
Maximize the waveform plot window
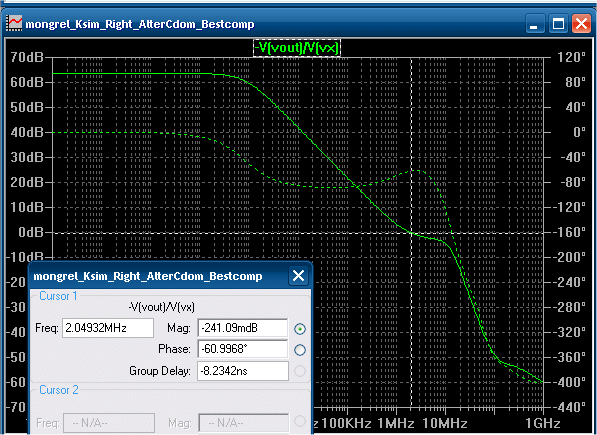pyautogui.click(x=558, y=24)
